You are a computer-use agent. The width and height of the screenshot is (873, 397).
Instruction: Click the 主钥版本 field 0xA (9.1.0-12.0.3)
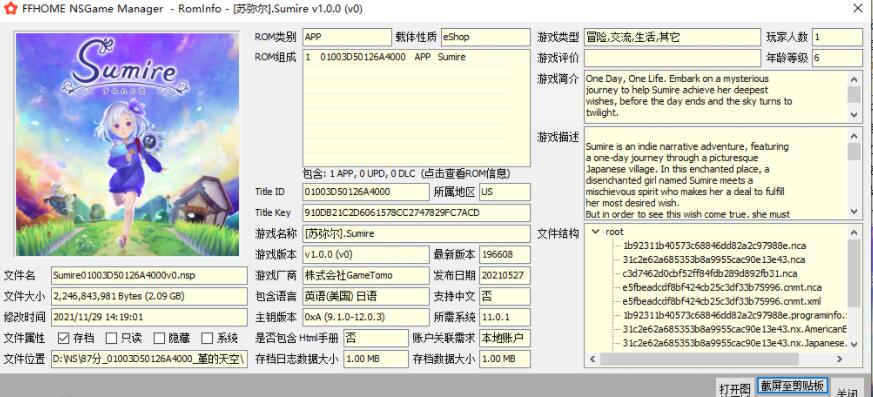[x=366, y=317]
